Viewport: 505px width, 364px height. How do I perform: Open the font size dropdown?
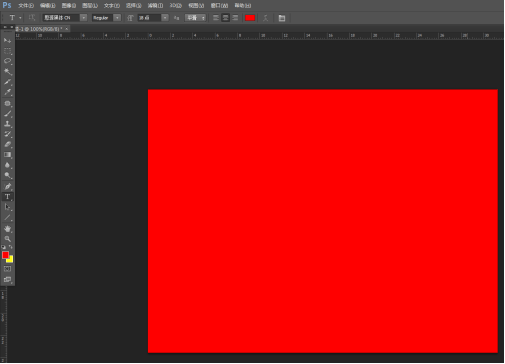click(165, 18)
